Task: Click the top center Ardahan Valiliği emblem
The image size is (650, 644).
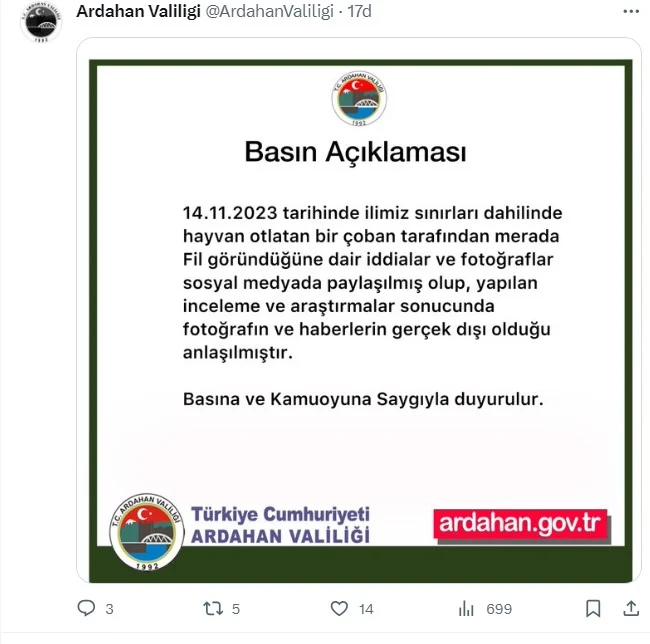Action: pos(359,98)
